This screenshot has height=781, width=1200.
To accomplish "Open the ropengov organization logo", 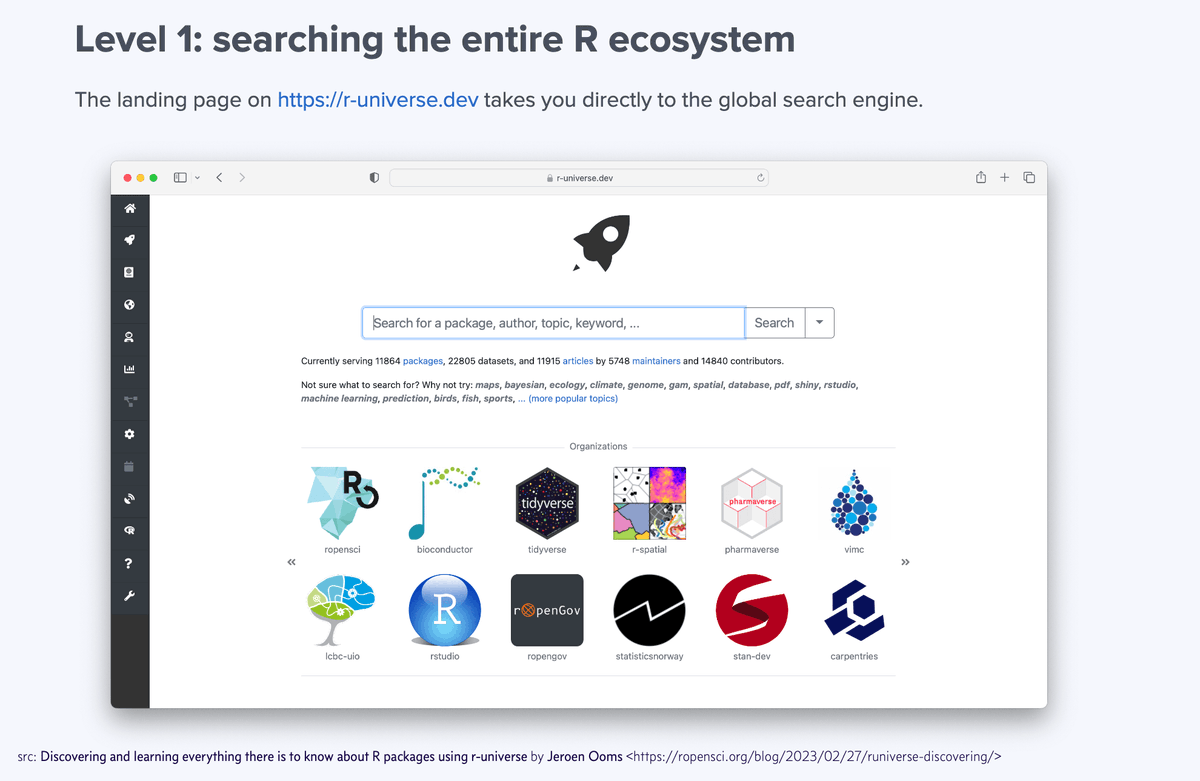I will 547,610.
